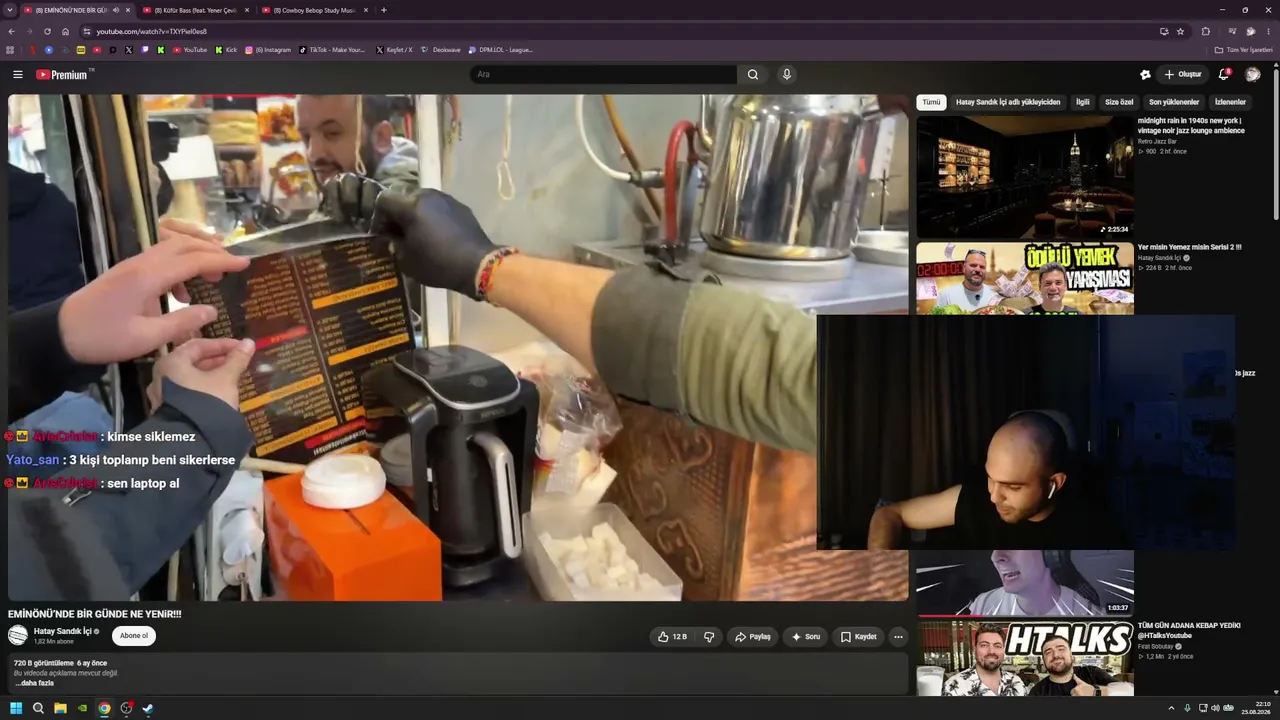Click the Kaydet save button
This screenshot has height=720, width=1280.
click(x=859, y=637)
